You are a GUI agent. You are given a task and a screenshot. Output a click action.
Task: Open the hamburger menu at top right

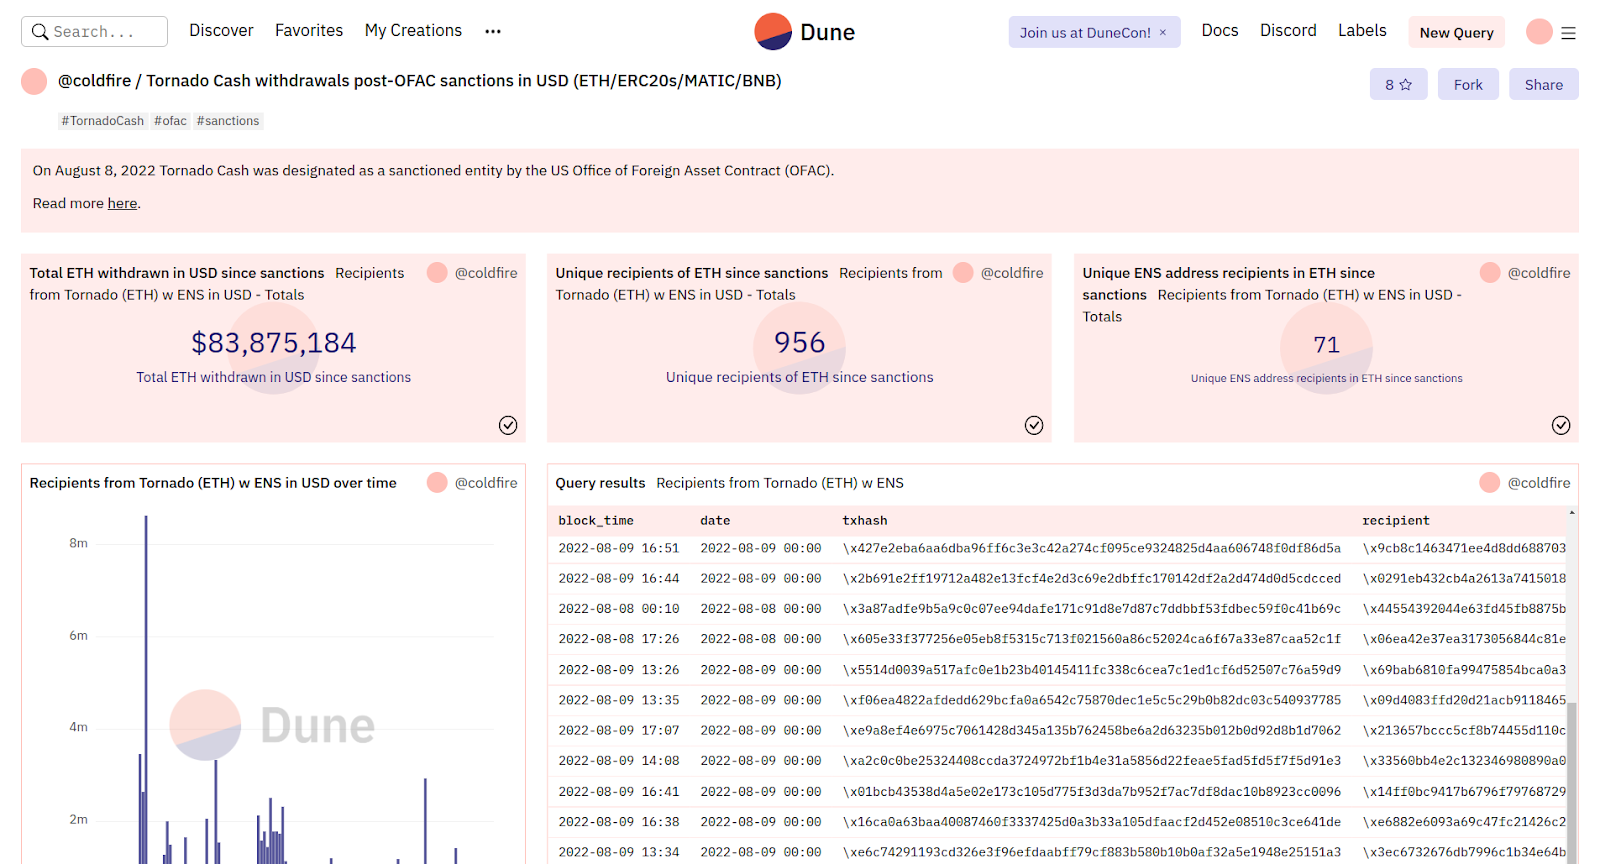pos(1568,33)
